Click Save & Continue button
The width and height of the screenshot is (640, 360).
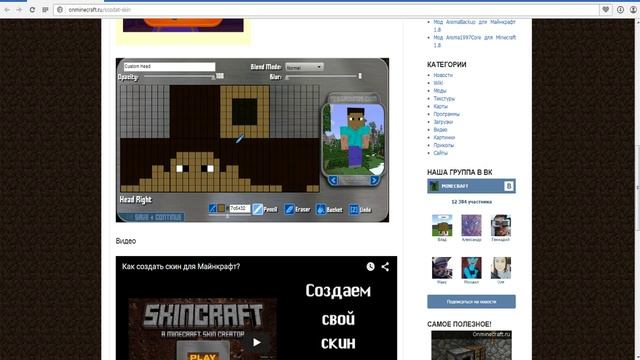151,217
